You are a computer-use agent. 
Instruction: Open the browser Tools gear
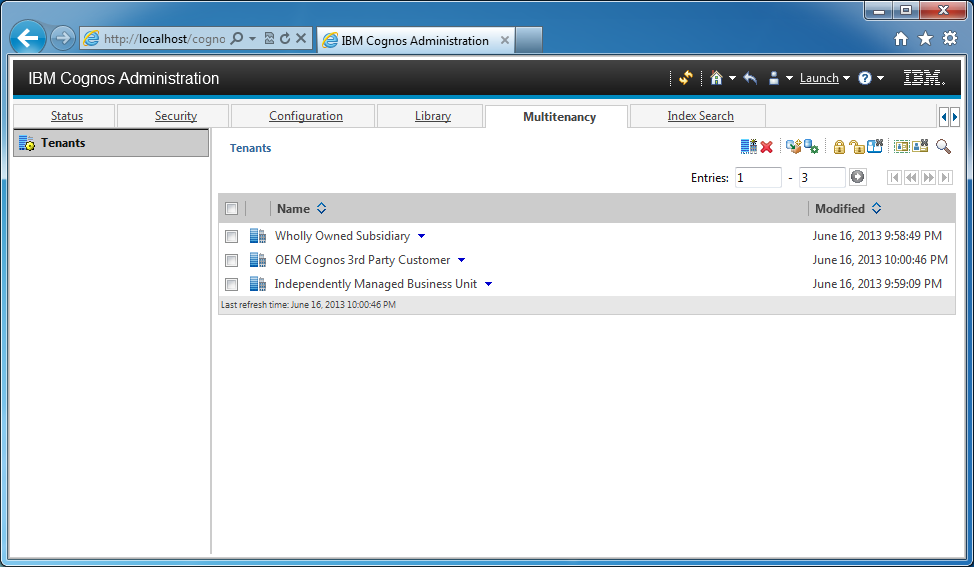coord(950,39)
